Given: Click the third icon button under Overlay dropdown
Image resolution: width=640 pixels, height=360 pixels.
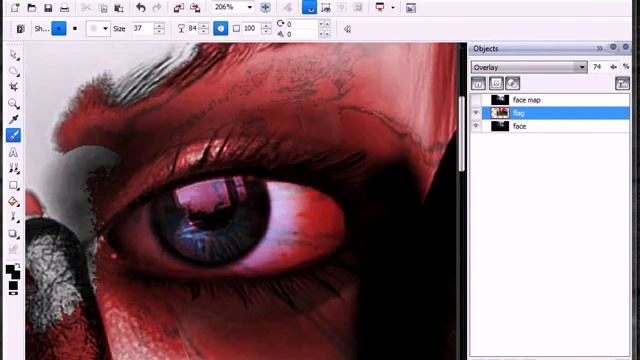Looking at the screenshot, I should click(x=513, y=84).
